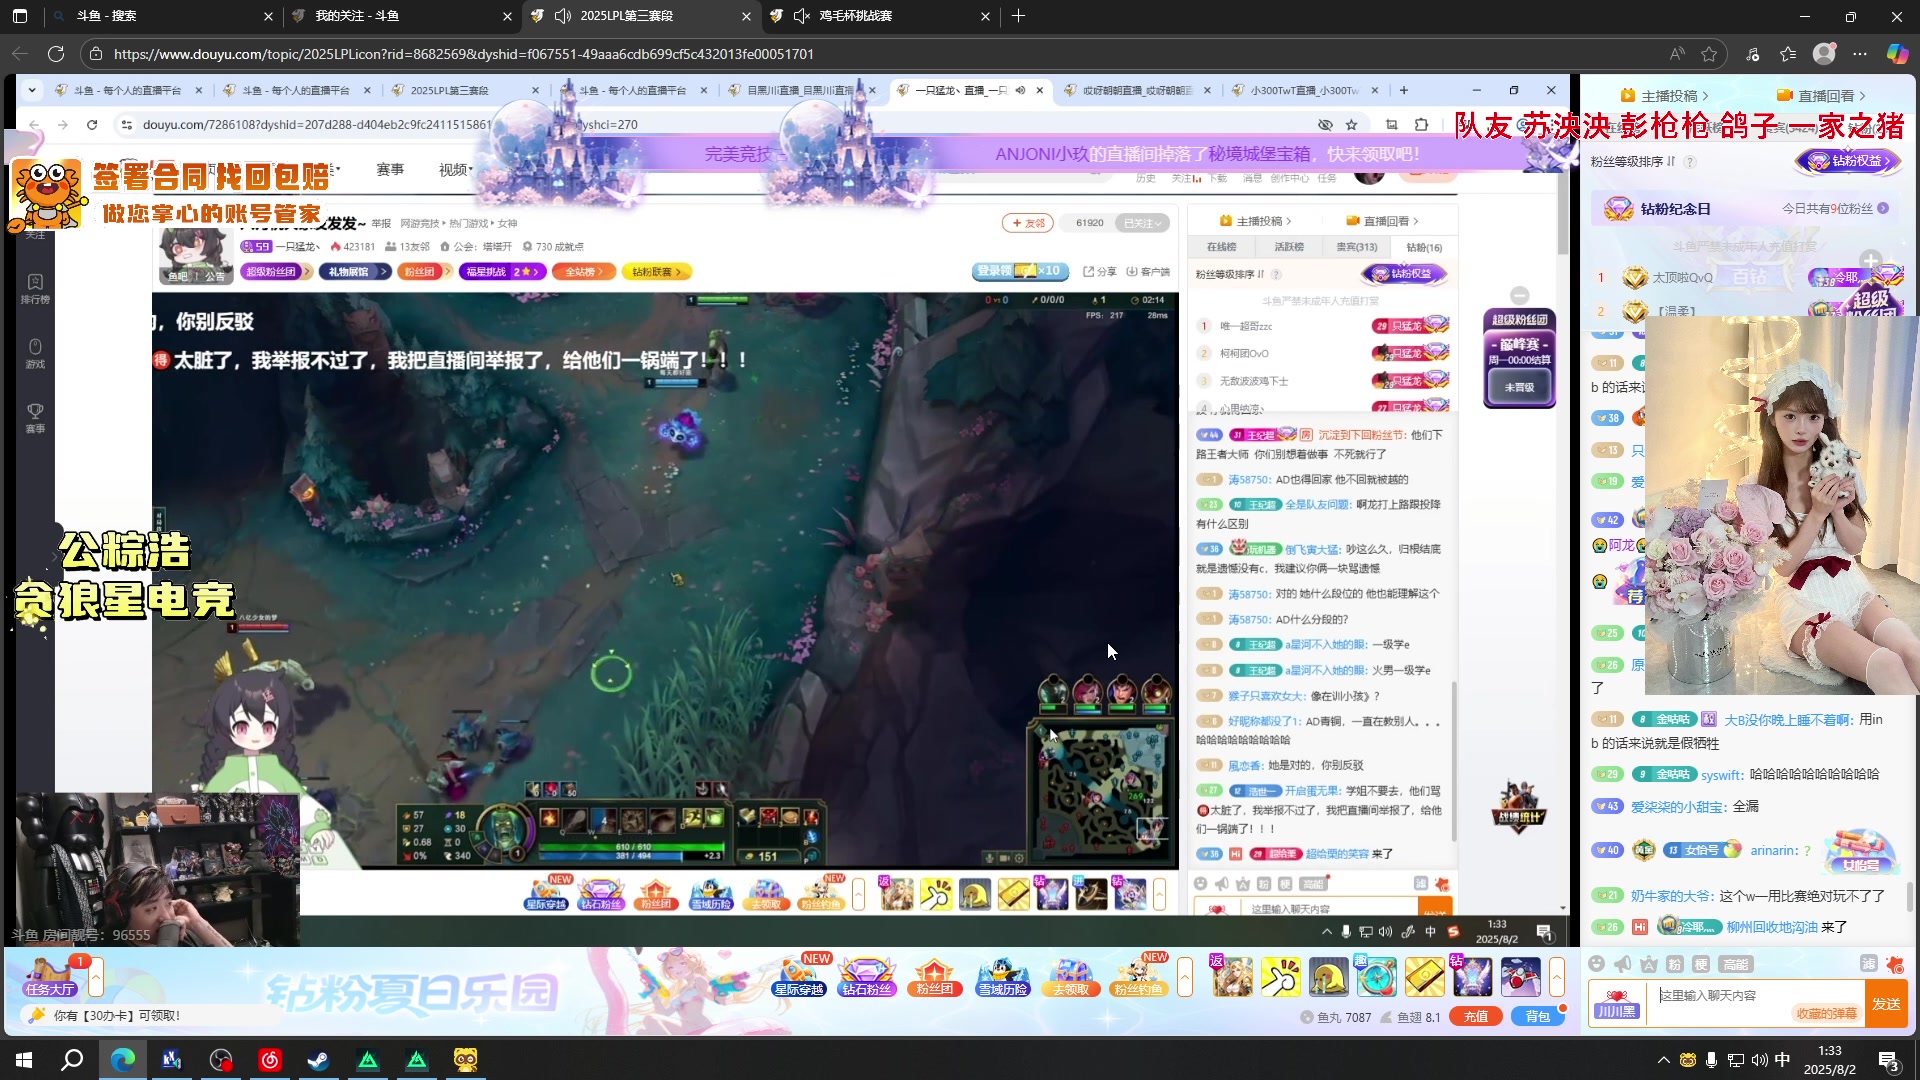Toggle the 粉 fan danmu option
The image size is (1920, 1080).
(1675, 964)
